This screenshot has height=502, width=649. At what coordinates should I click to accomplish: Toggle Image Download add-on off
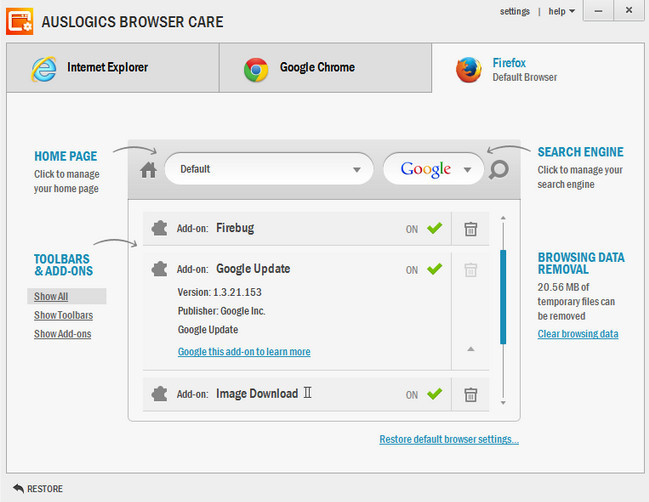tap(433, 395)
